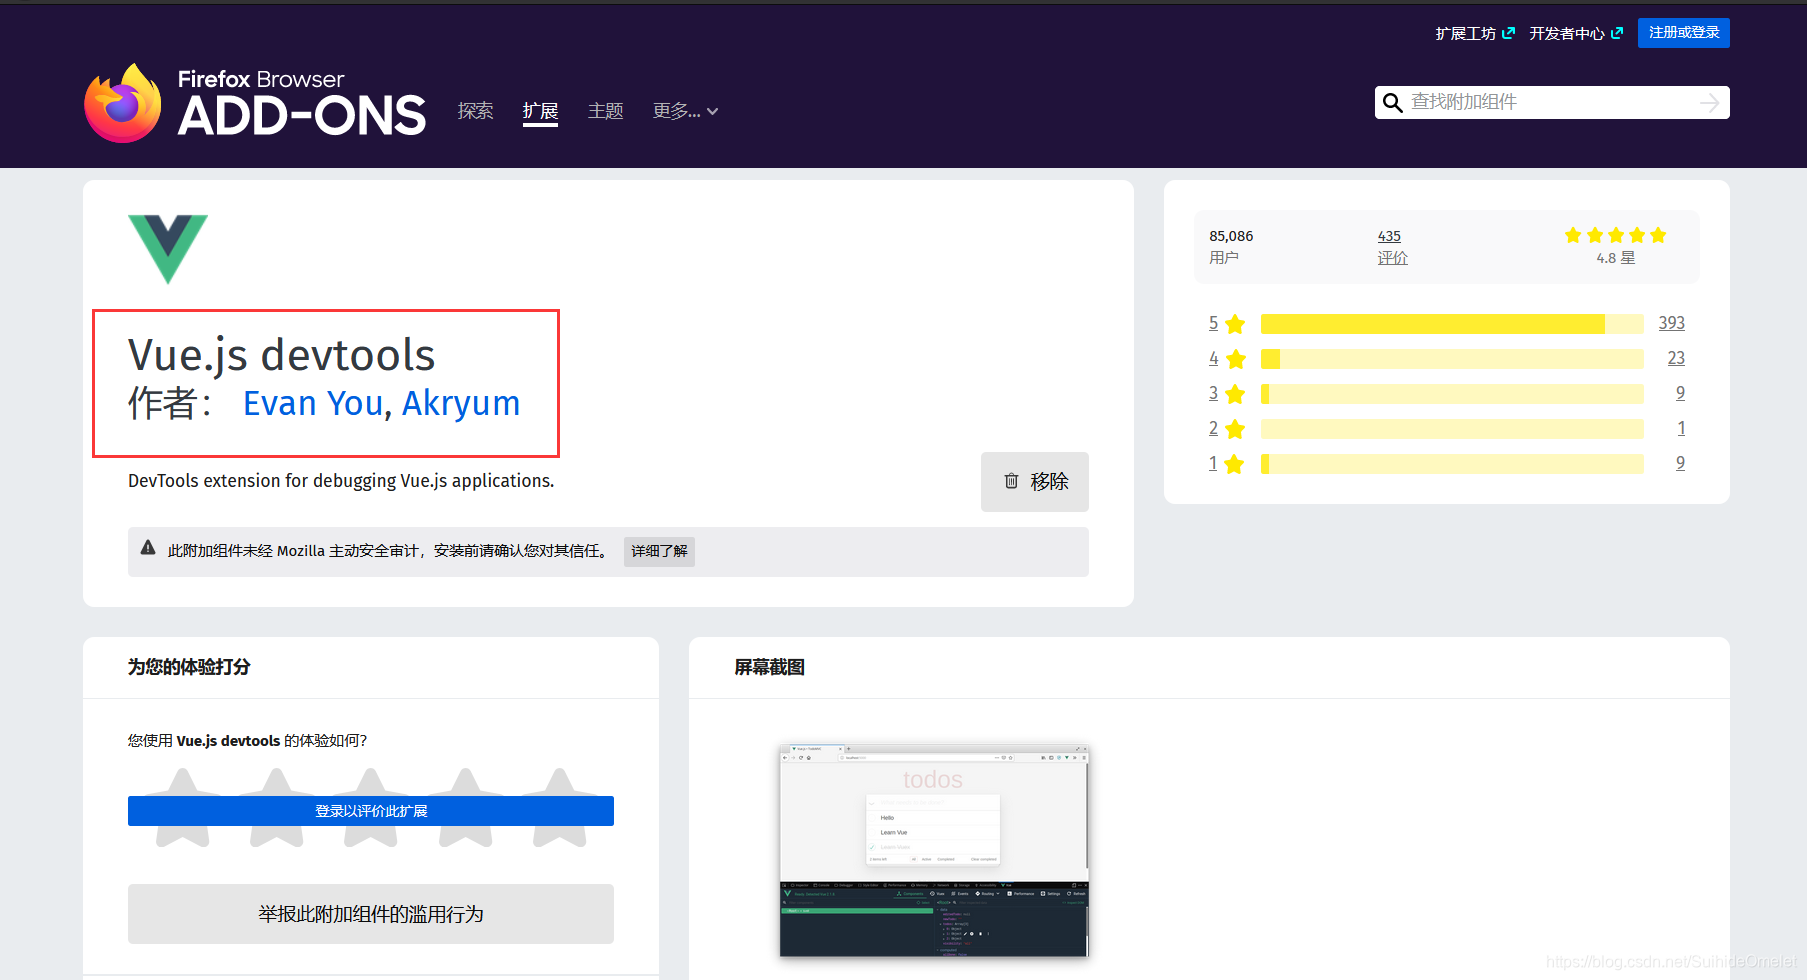Click the 查找附加组件 search field
The width and height of the screenshot is (1807, 980).
pos(1552,102)
